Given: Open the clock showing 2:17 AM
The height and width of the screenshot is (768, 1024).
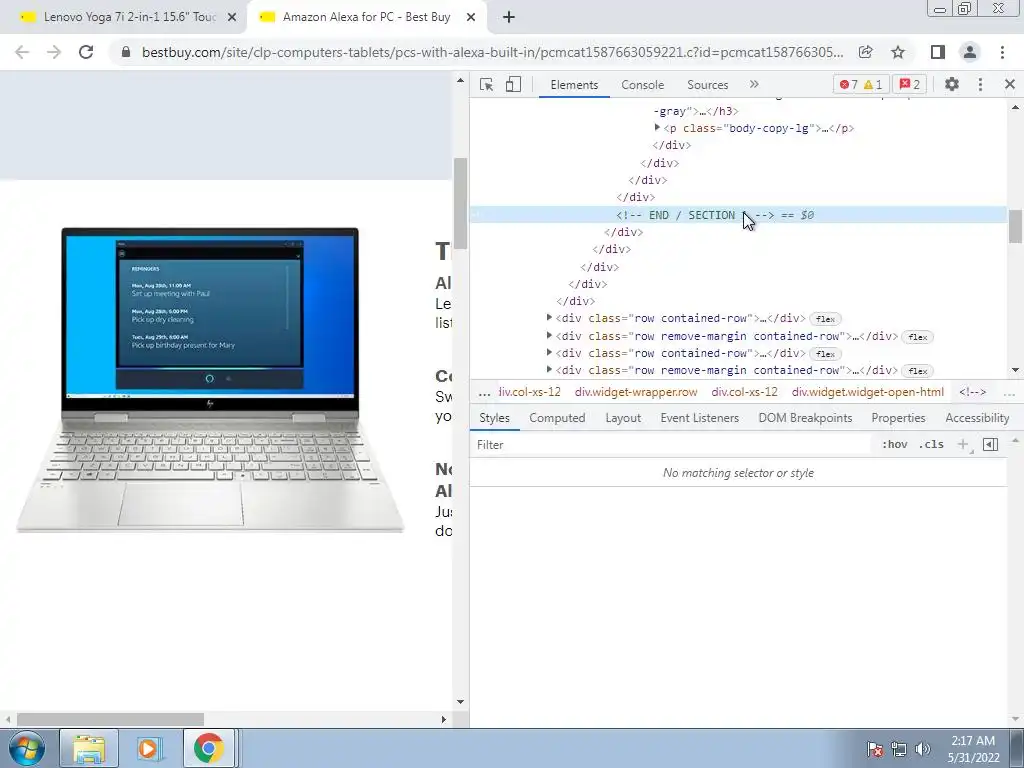Looking at the screenshot, I should coord(973,749).
